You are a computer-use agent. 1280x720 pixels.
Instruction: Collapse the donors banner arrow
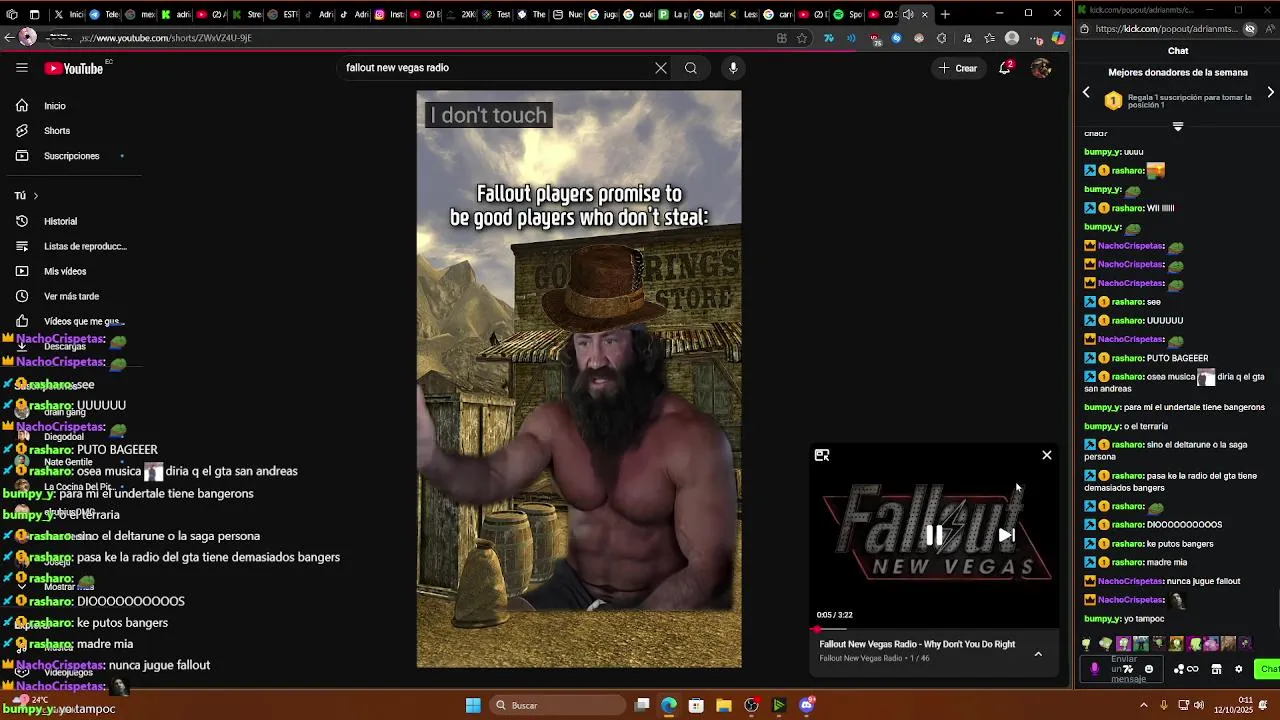click(x=1177, y=127)
